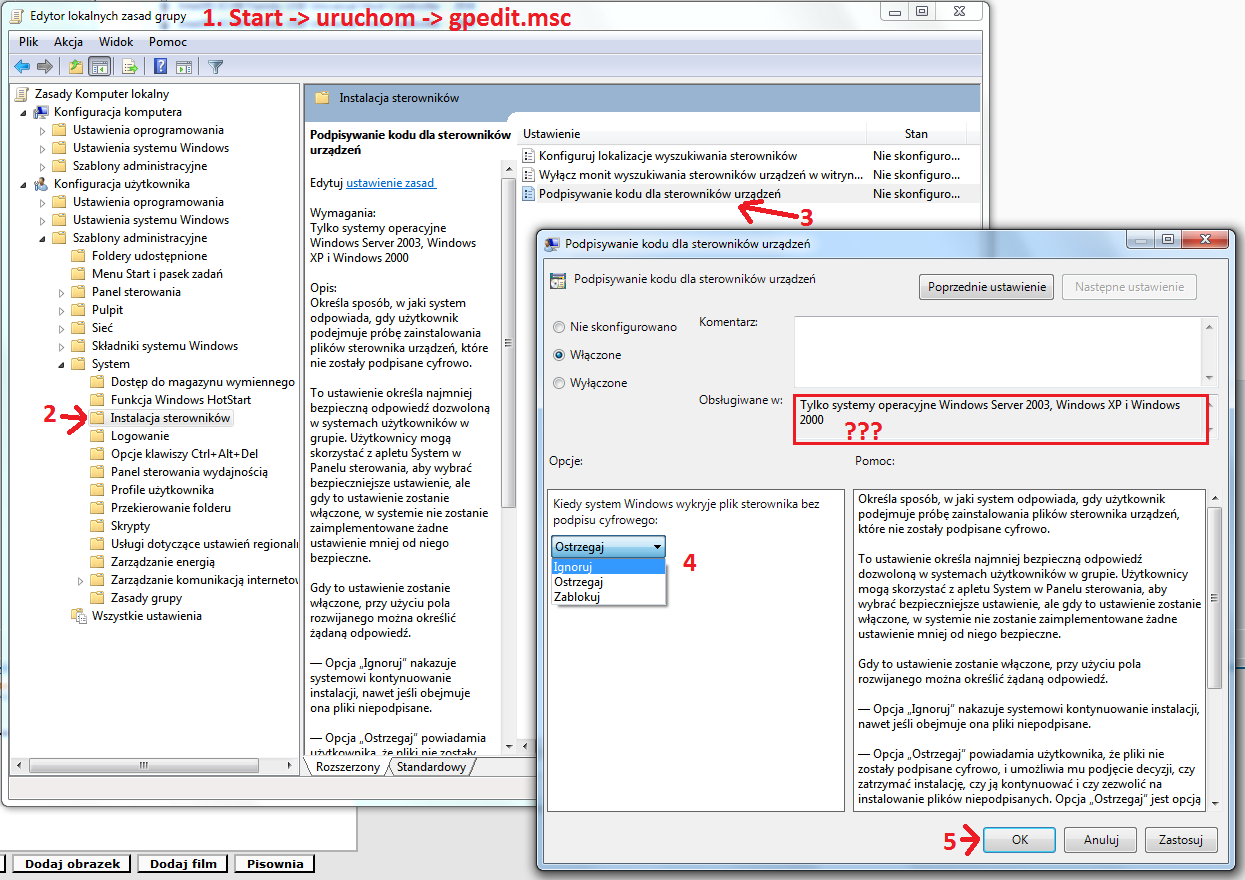Image resolution: width=1245 pixels, height=880 pixels.
Task: Choose Ignoruj from the dropdown list
Action: click(608, 567)
